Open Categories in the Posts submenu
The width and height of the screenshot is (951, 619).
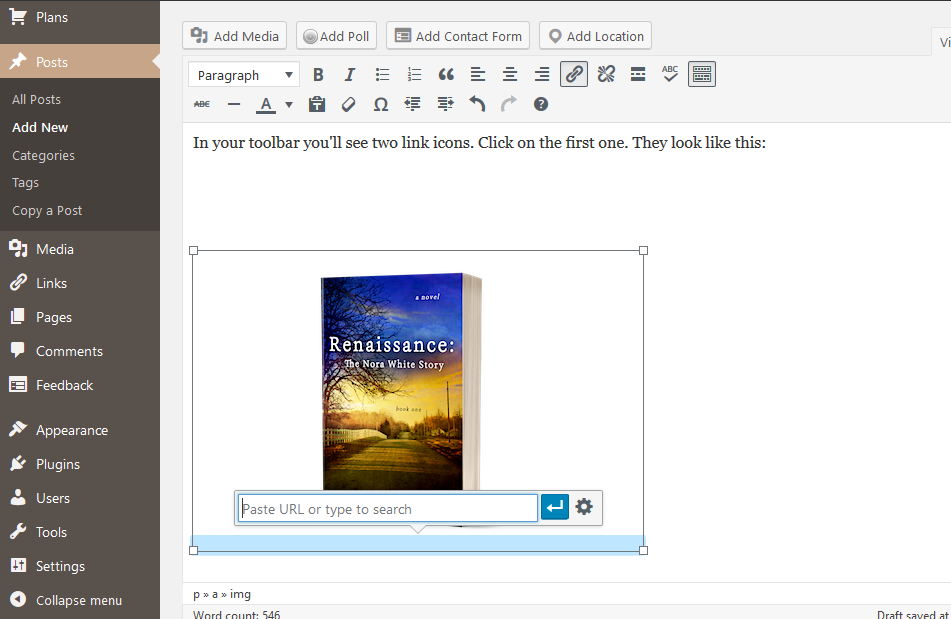point(43,155)
